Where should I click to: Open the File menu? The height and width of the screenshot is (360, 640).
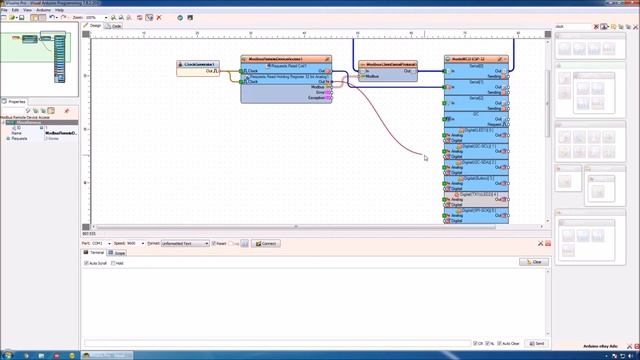point(4,10)
